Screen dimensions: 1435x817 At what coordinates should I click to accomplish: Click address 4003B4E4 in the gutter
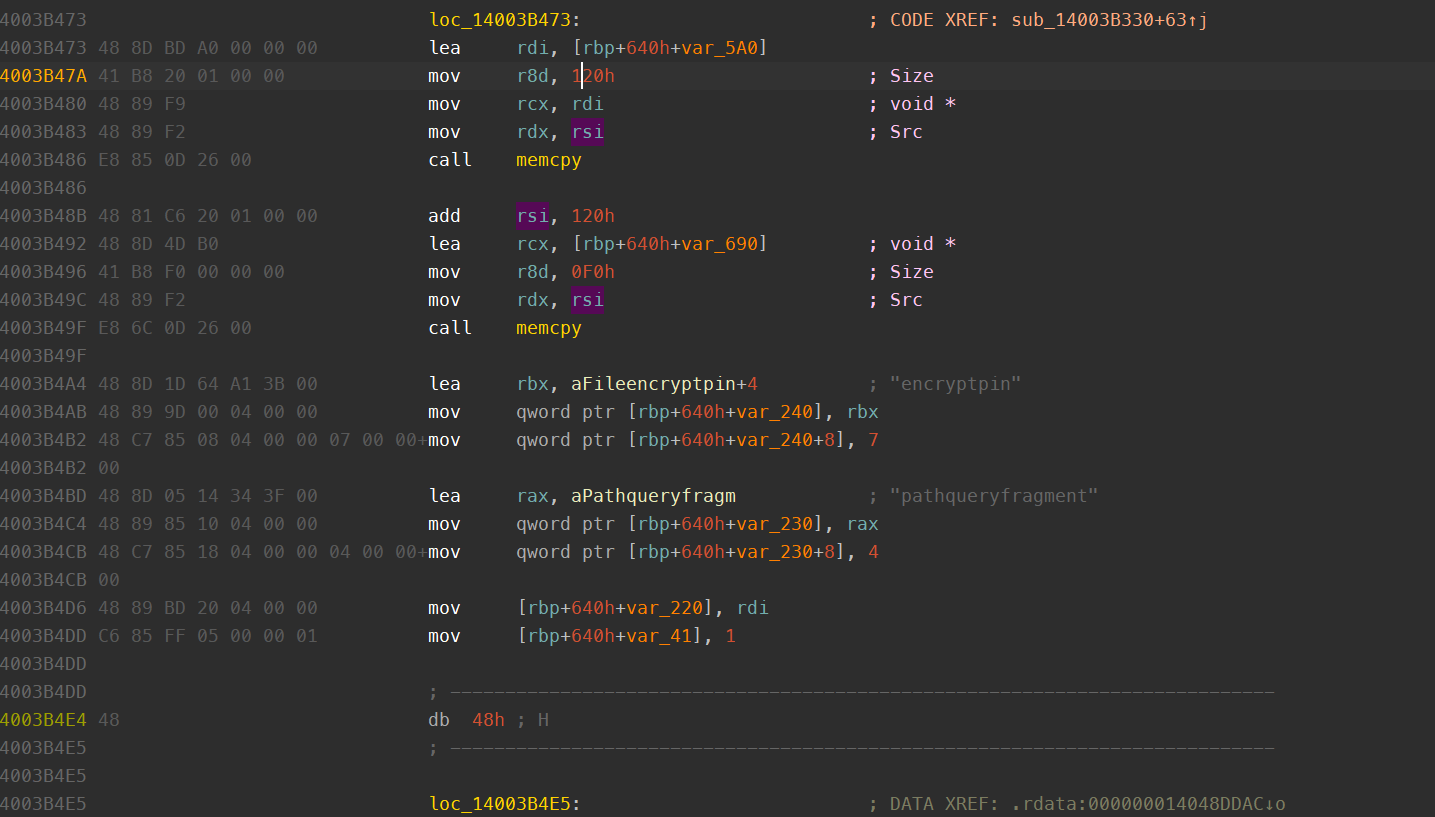43,720
